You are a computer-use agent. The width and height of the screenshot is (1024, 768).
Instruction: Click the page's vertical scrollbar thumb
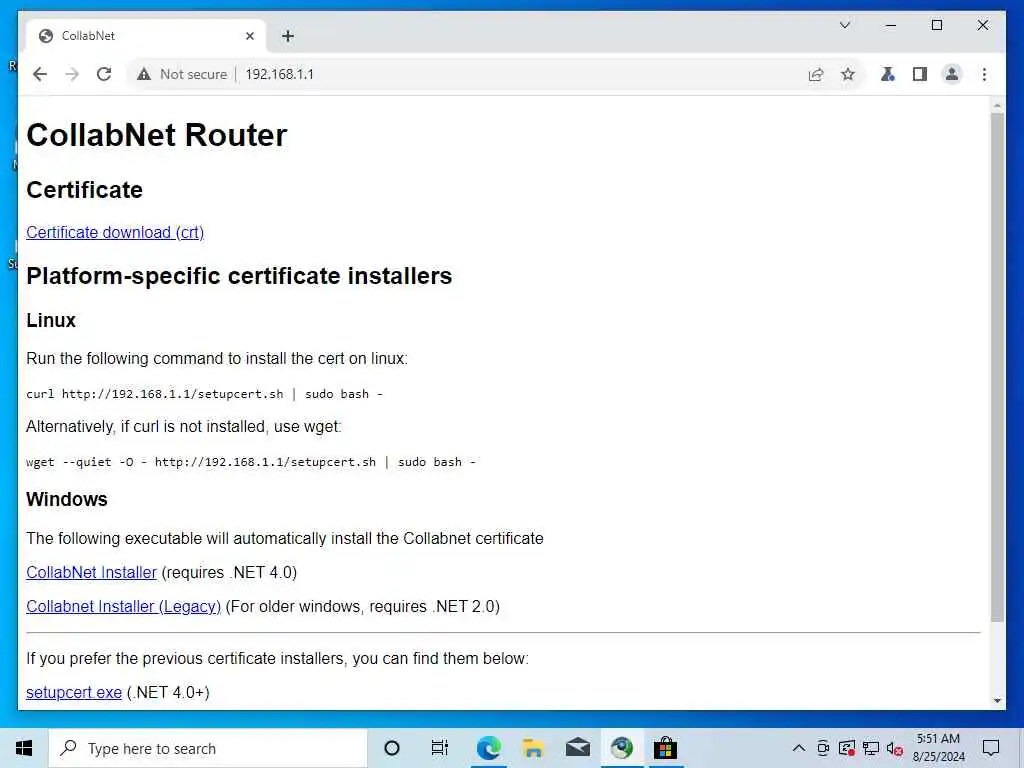[997, 367]
